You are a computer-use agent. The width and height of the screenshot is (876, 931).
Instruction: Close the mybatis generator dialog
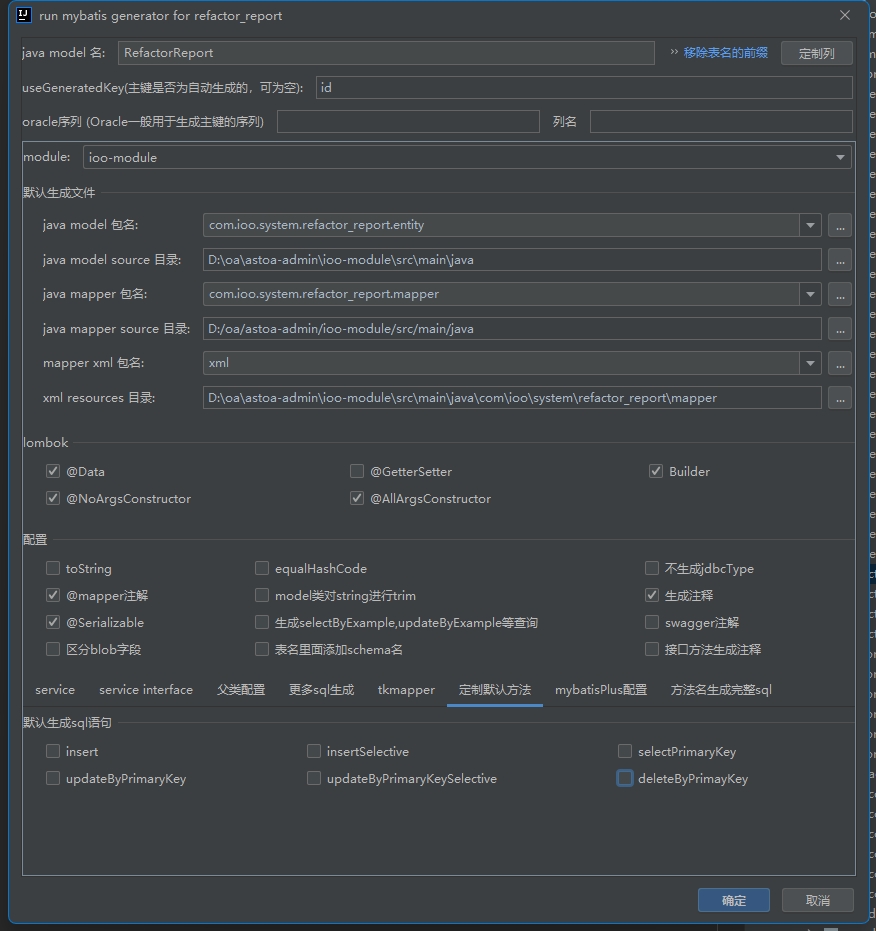click(845, 15)
